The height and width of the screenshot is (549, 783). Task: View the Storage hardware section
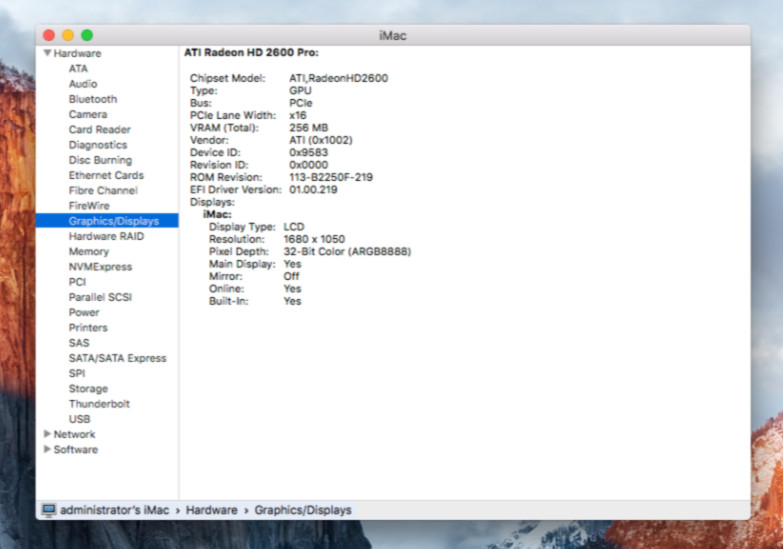coord(88,389)
